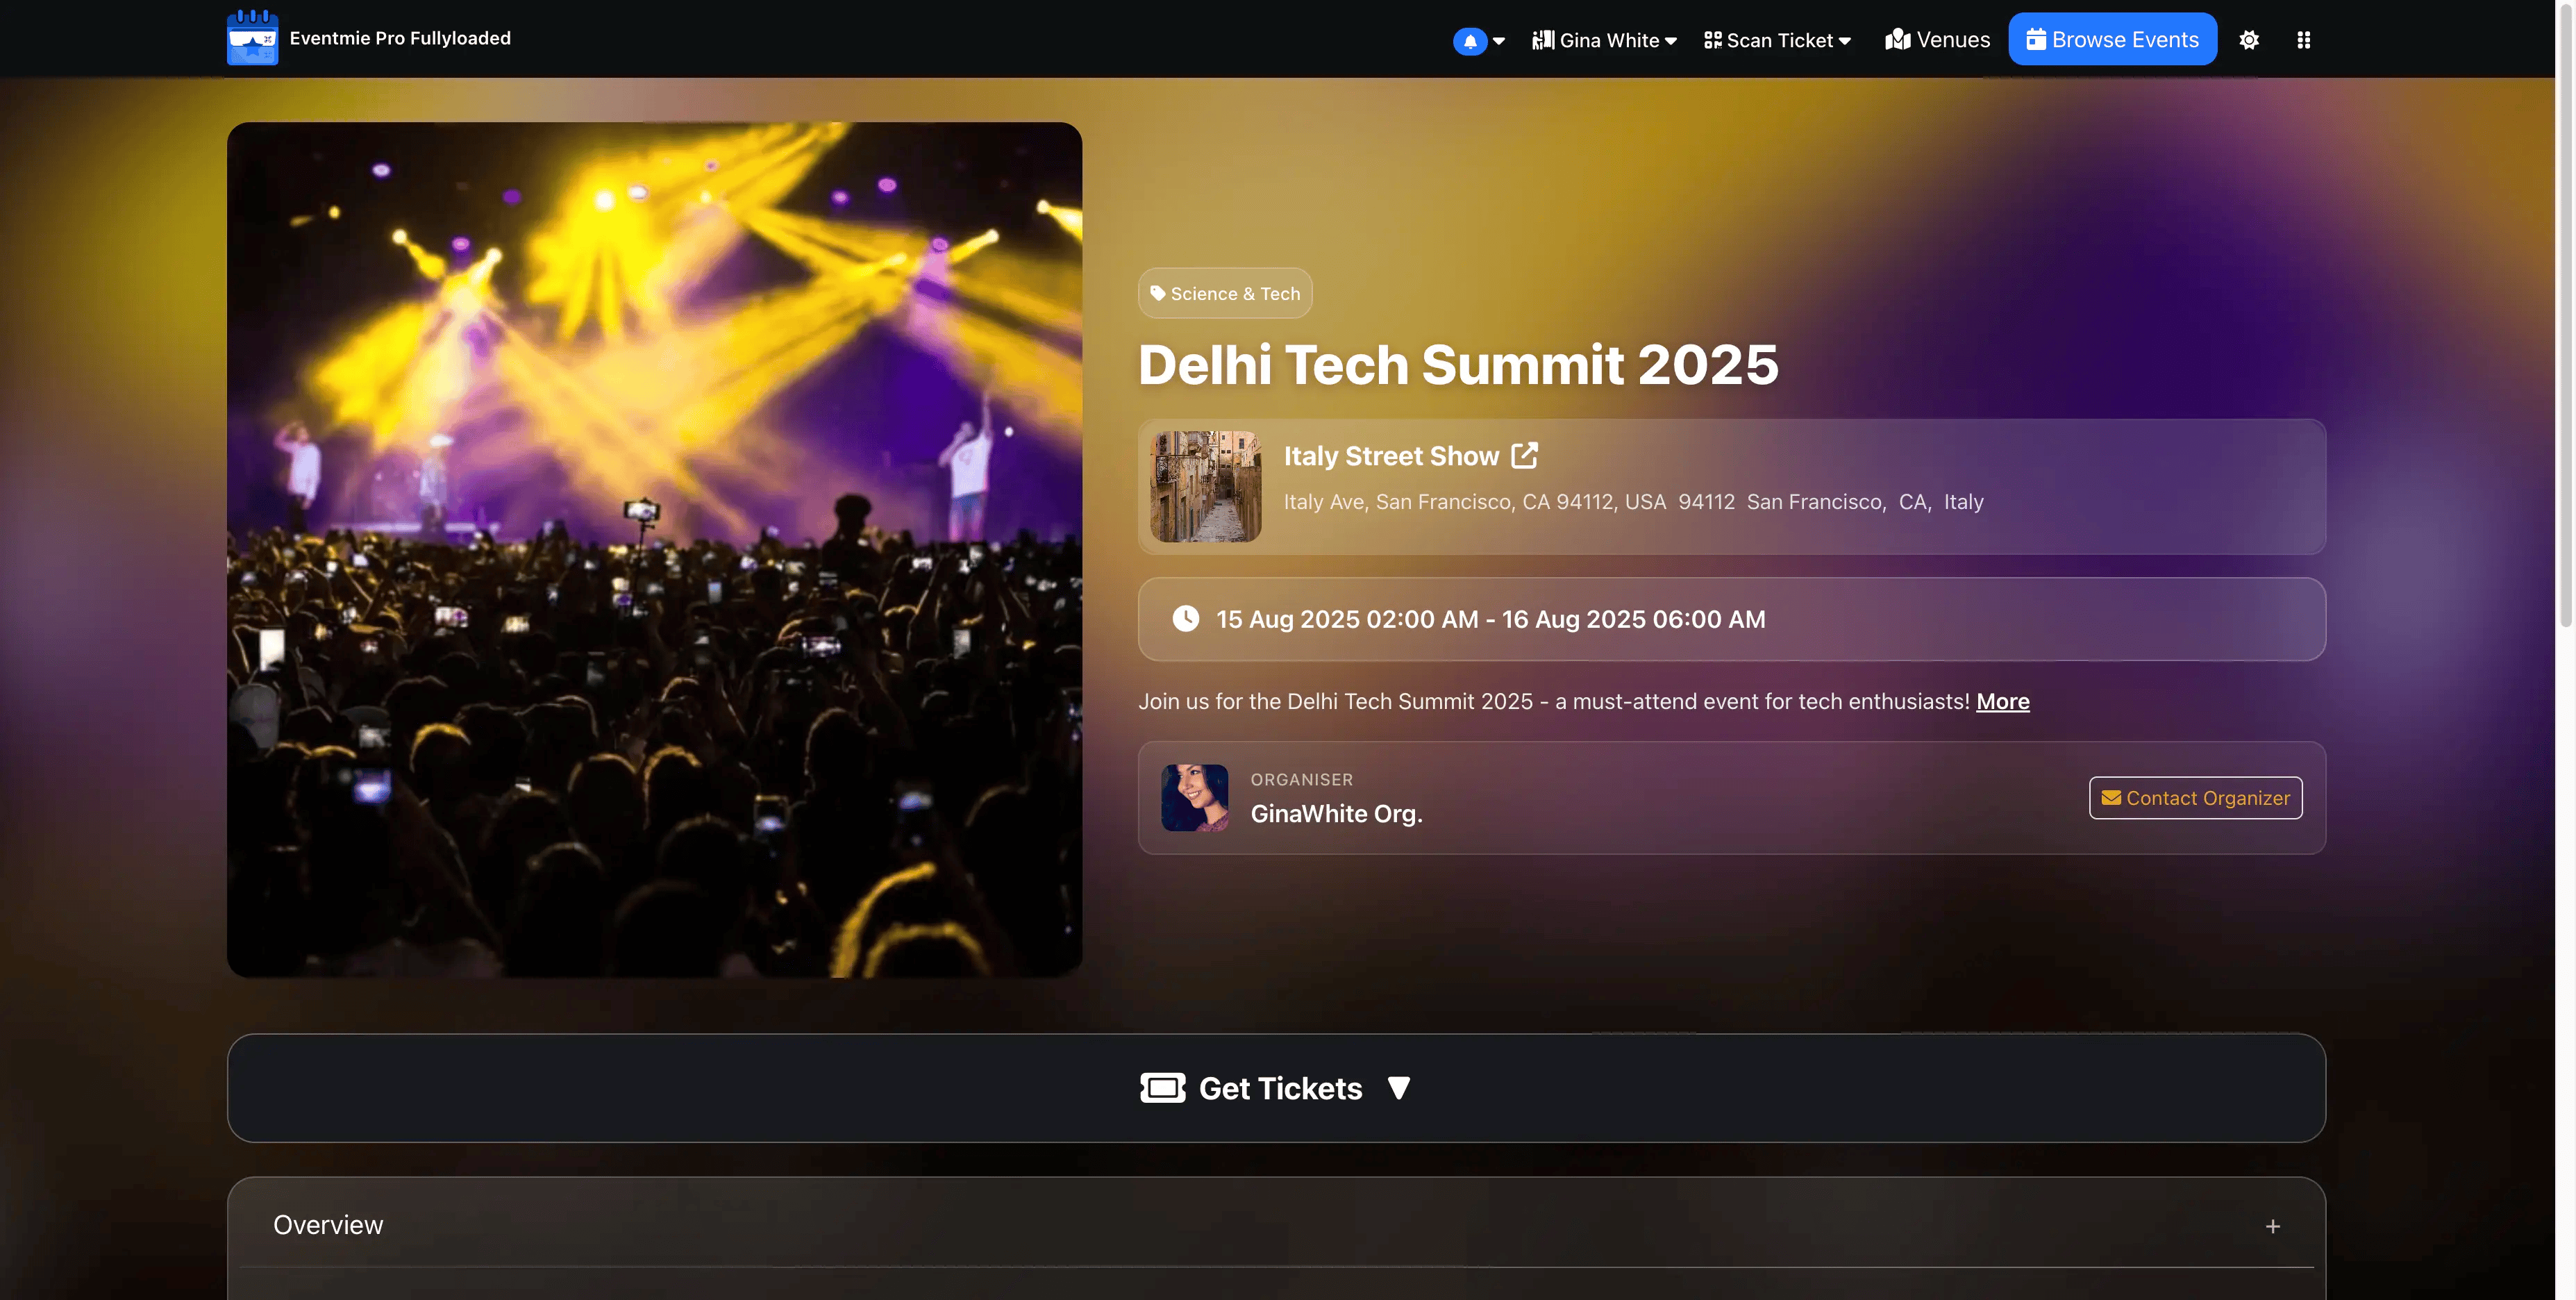
Task: Click the Contact Organizer button
Action: pyautogui.click(x=2195, y=798)
